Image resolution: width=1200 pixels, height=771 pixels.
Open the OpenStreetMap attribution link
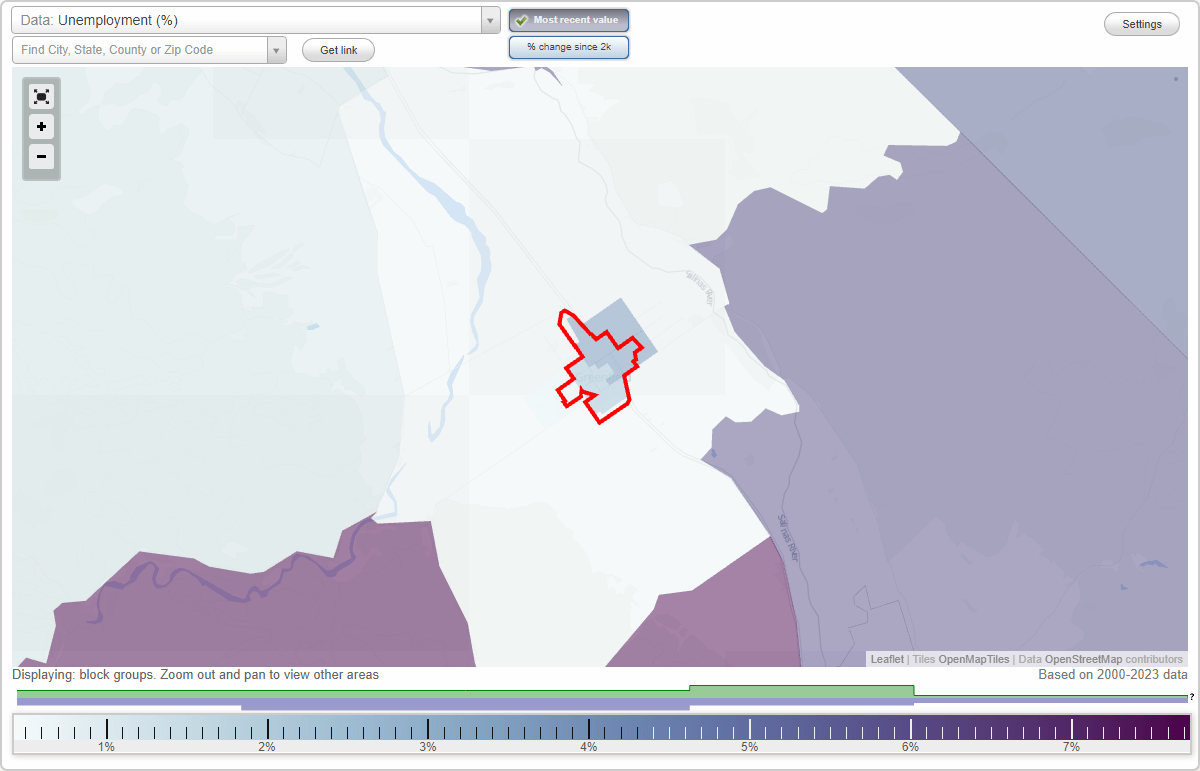[x=1083, y=659]
